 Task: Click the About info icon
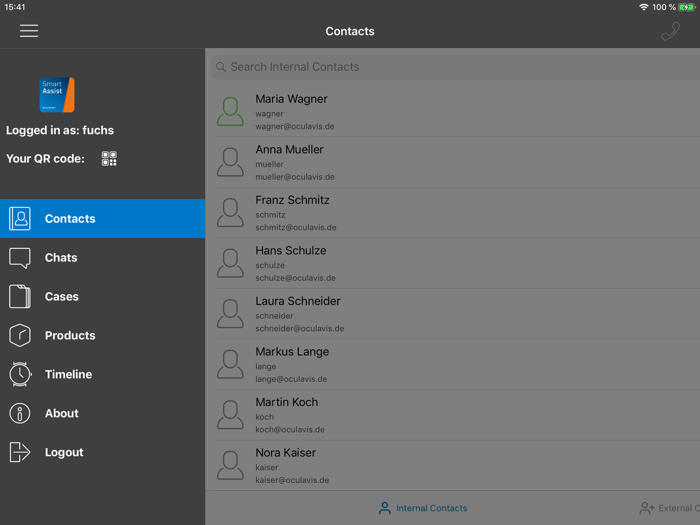pyautogui.click(x=20, y=413)
